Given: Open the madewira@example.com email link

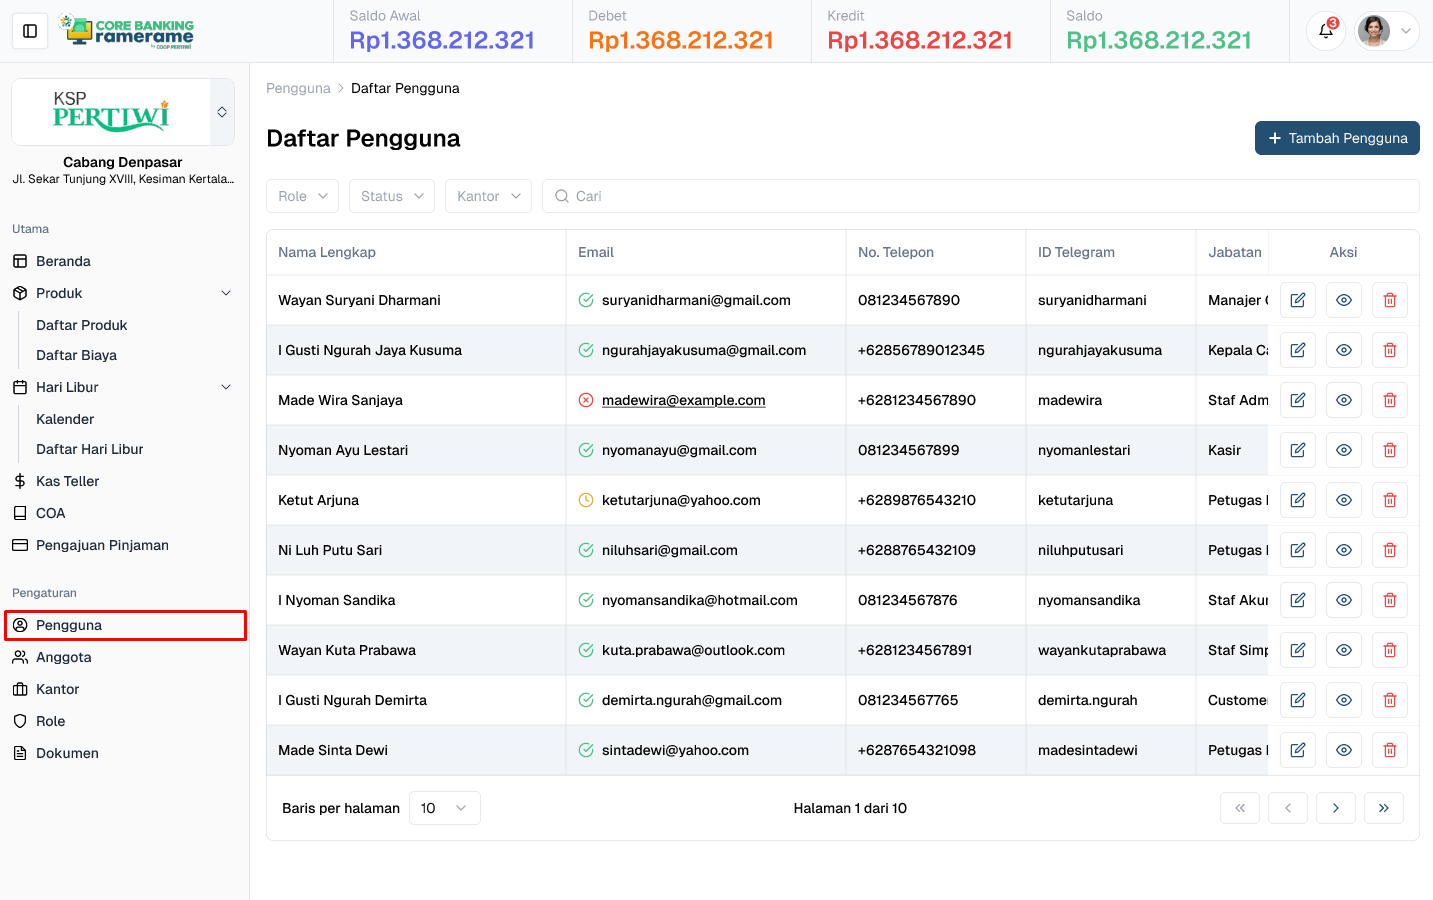Looking at the screenshot, I should [x=683, y=399].
